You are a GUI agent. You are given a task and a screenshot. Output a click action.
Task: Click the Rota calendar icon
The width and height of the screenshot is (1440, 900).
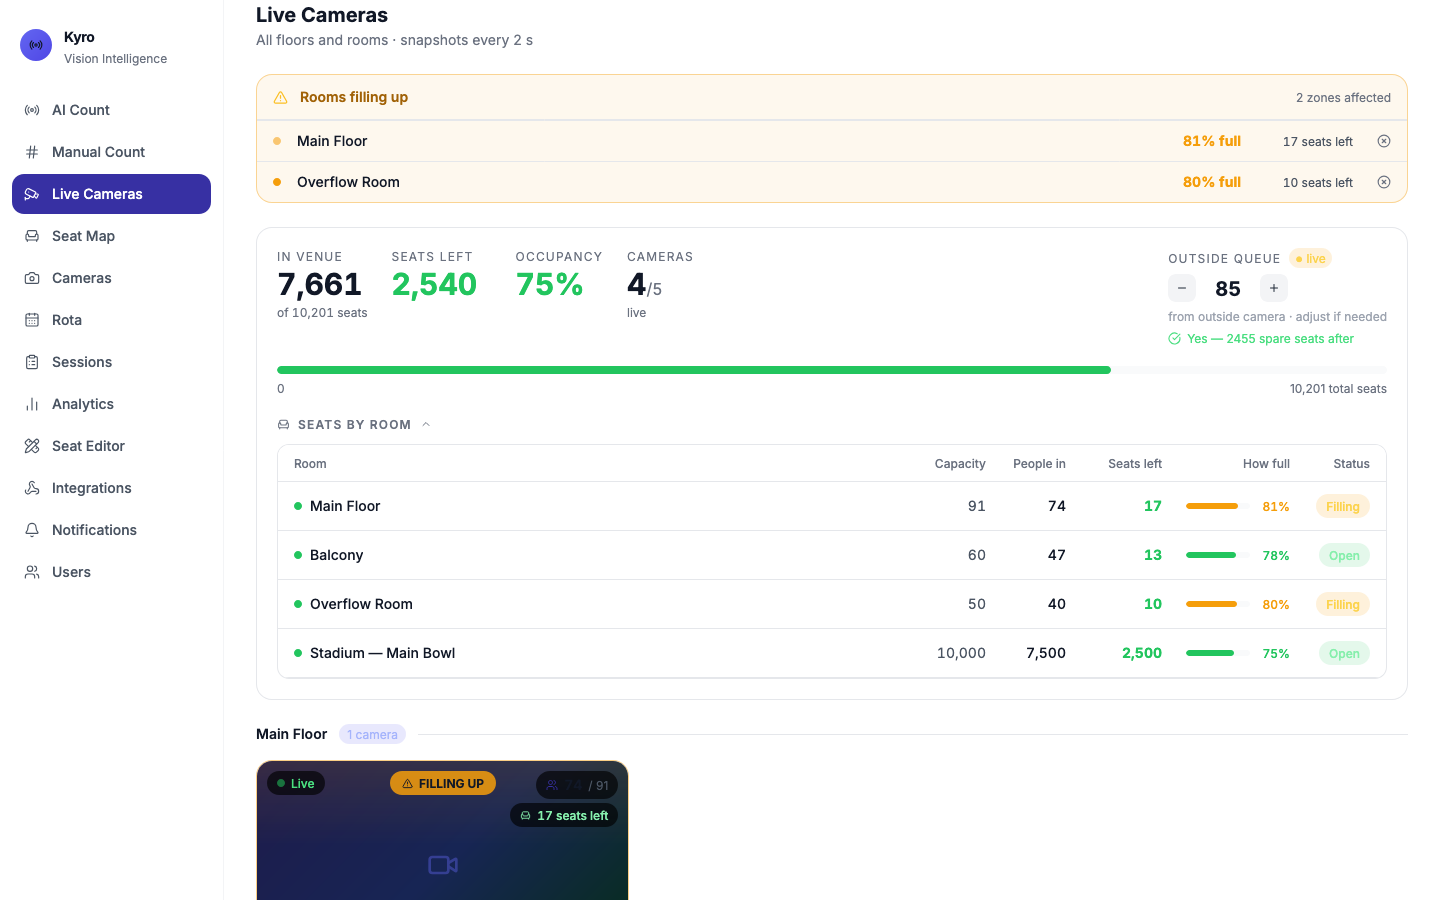[x=32, y=320]
